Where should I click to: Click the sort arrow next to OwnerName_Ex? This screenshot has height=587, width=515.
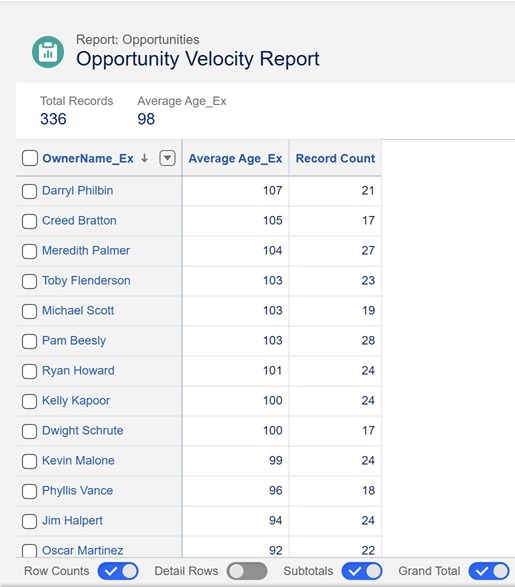pyautogui.click(x=144, y=158)
